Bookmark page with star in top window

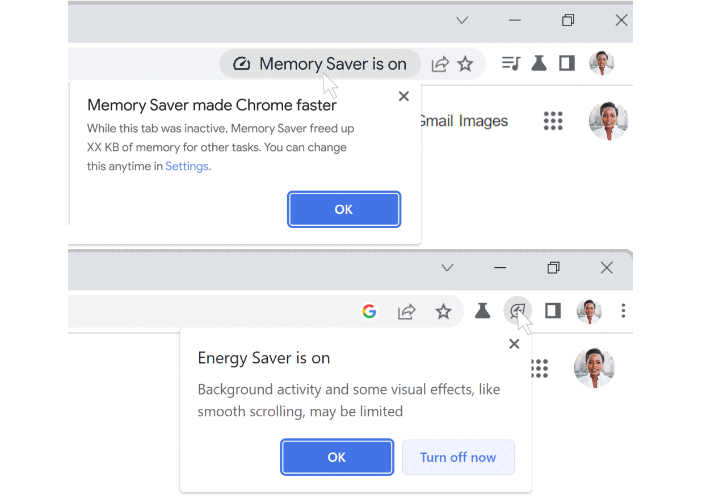click(x=465, y=64)
